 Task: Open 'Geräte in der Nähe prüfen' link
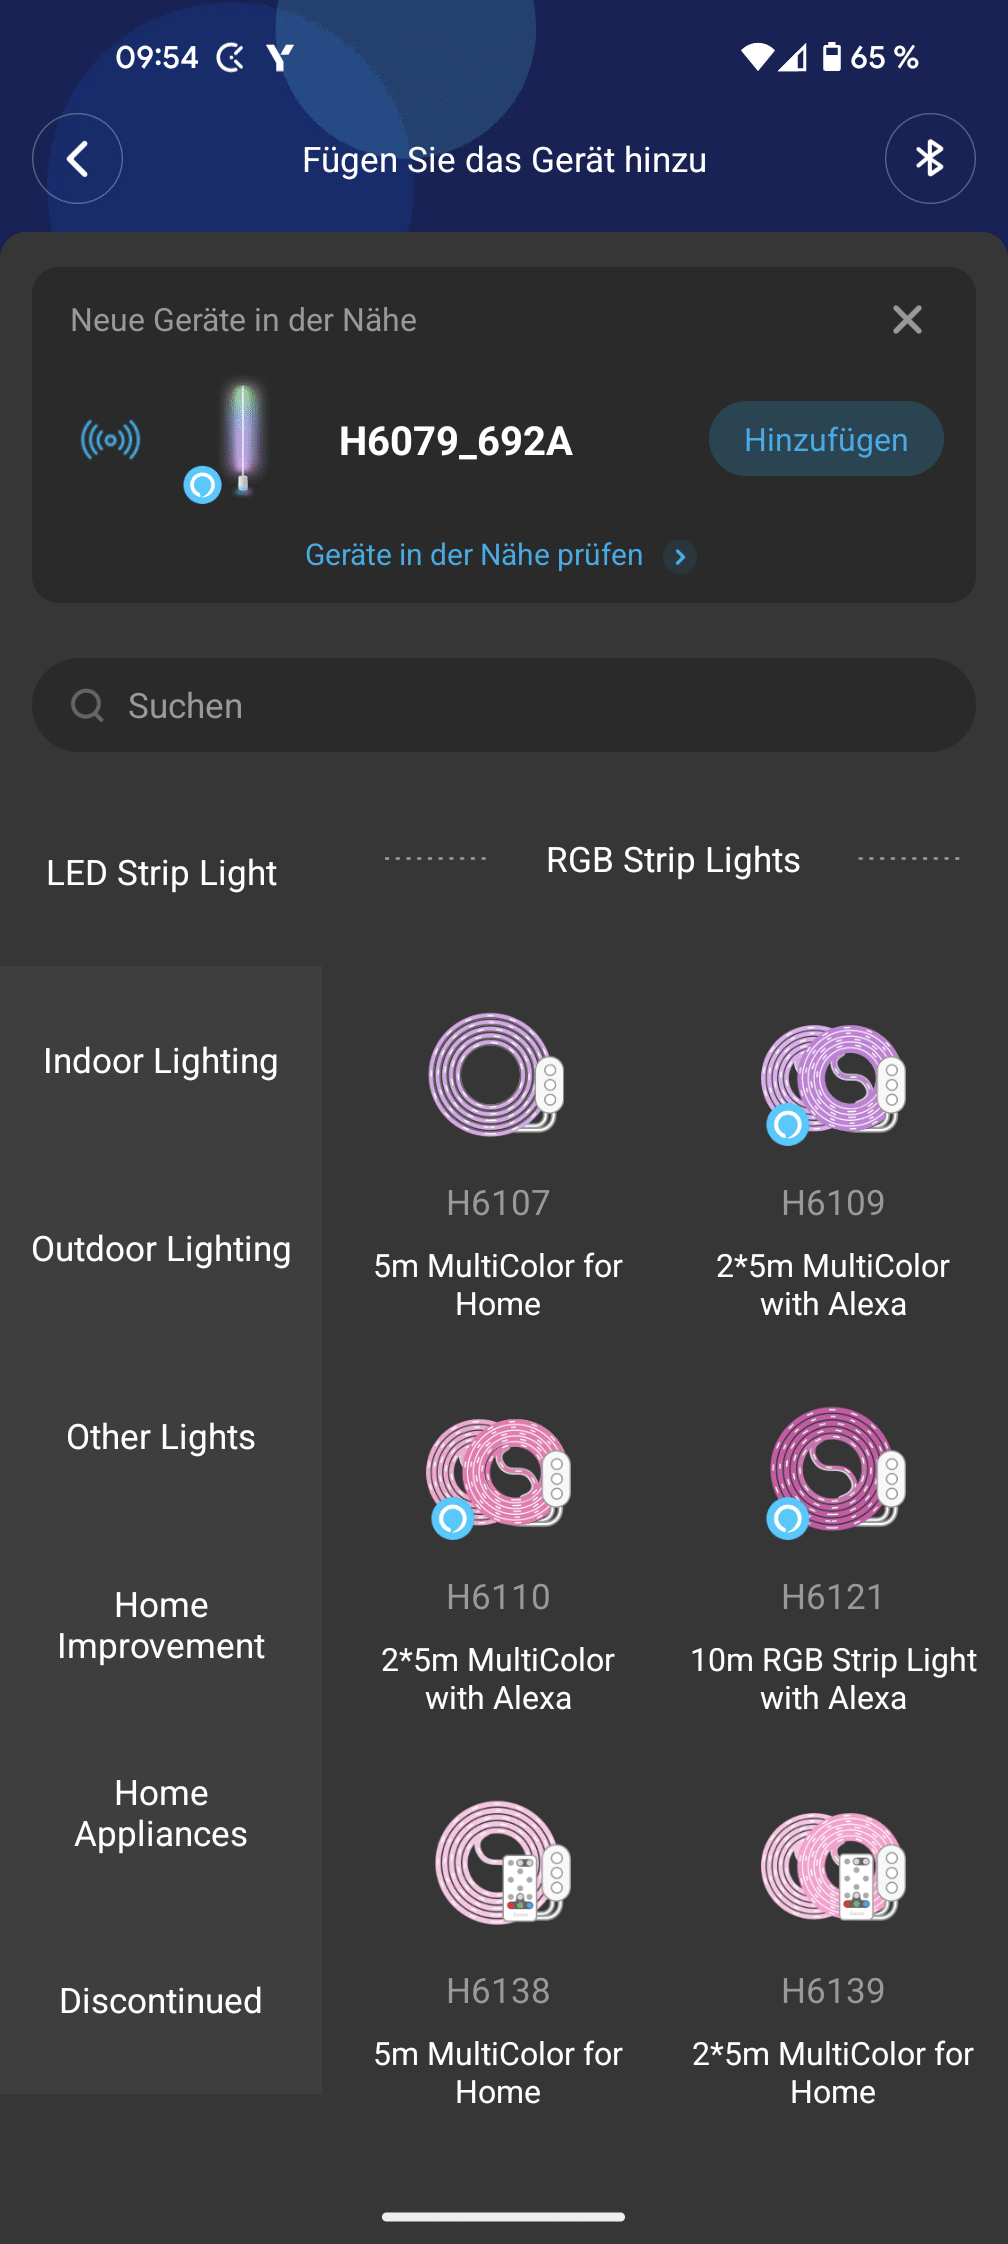tap(474, 555)
